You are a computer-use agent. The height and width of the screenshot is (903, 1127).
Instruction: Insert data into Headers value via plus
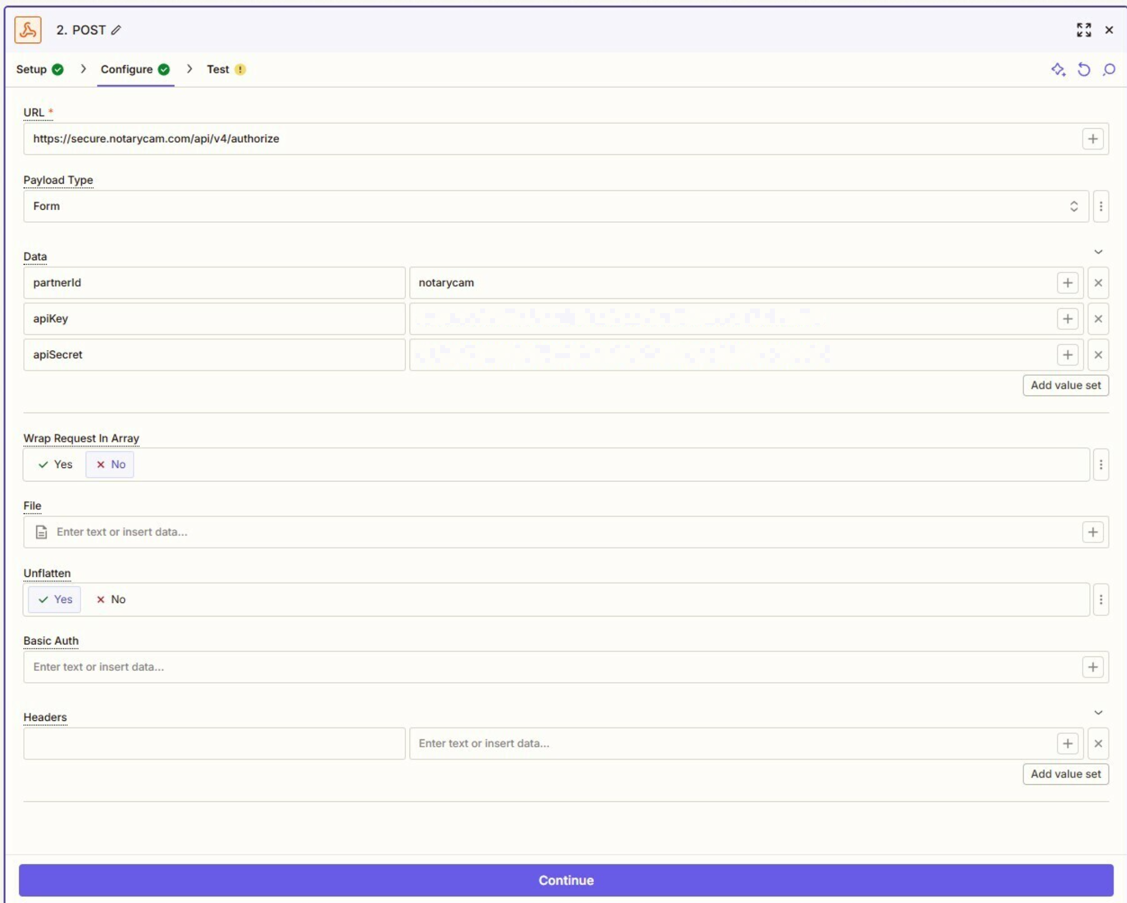click(x=1067, y=743)
